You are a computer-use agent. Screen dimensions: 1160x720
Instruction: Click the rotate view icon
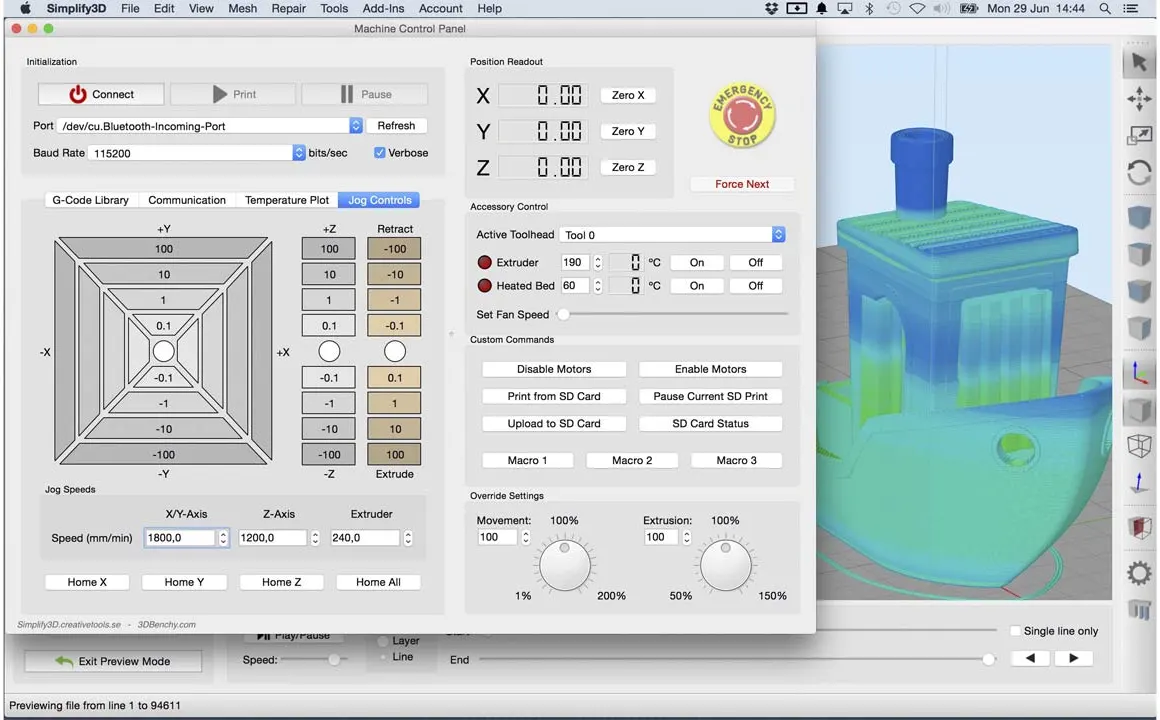coord(1139,173)
